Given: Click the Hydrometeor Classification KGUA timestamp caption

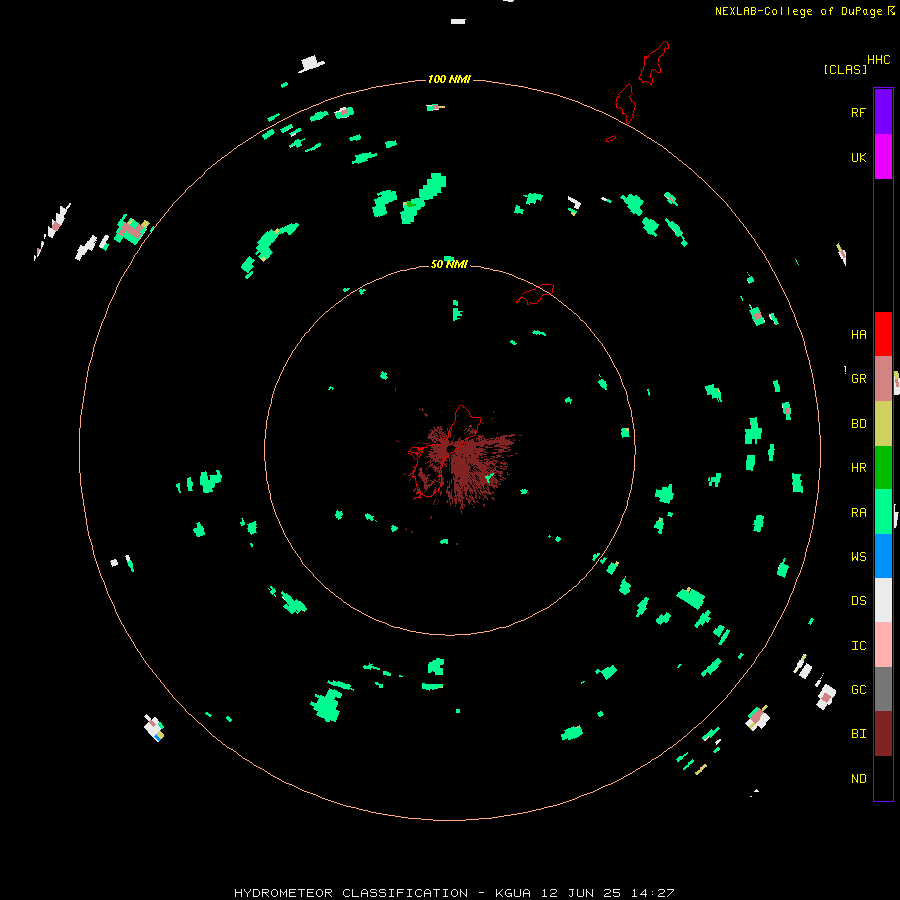Looking at the screenshot, I should (453, 893).
